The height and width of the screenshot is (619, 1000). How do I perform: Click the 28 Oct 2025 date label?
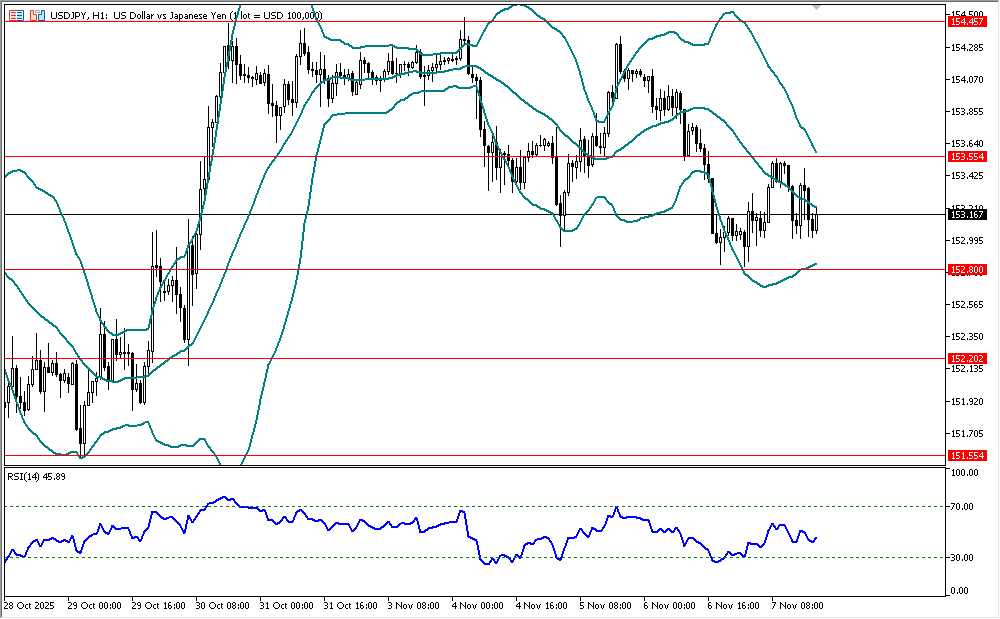pos(30,606)
